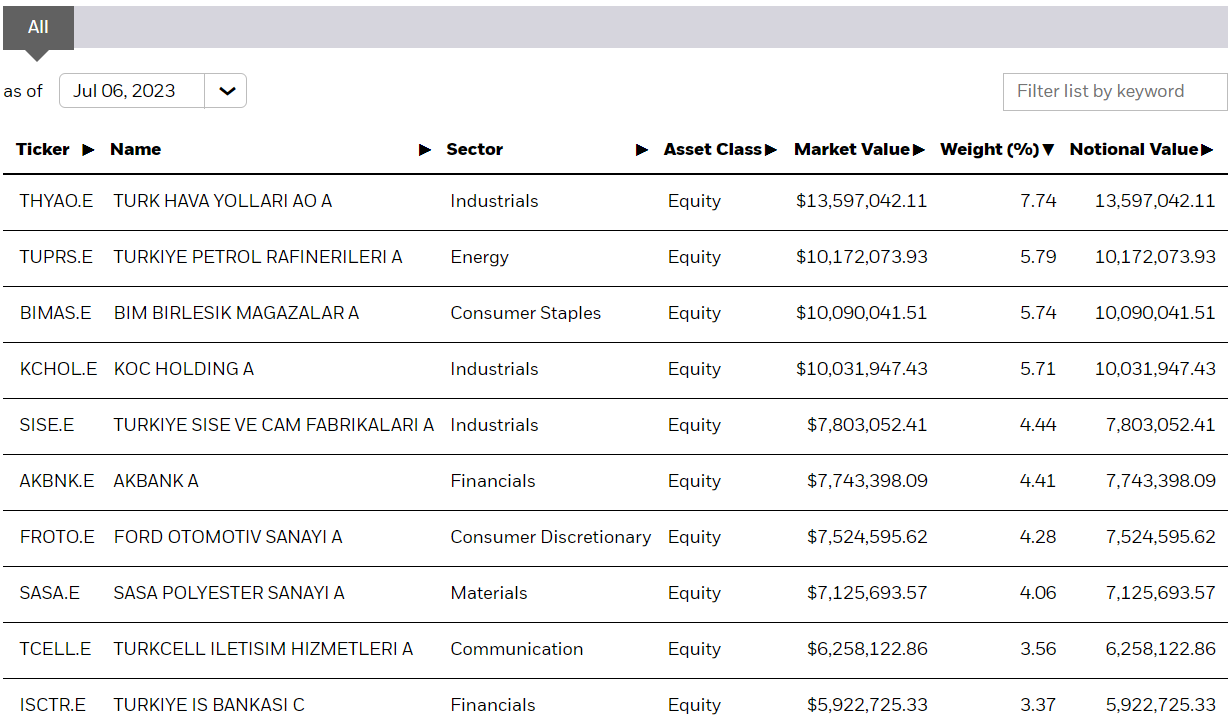The image size is (1231, 725).
Task: Click weight value 3.56
Action: 1038,649
